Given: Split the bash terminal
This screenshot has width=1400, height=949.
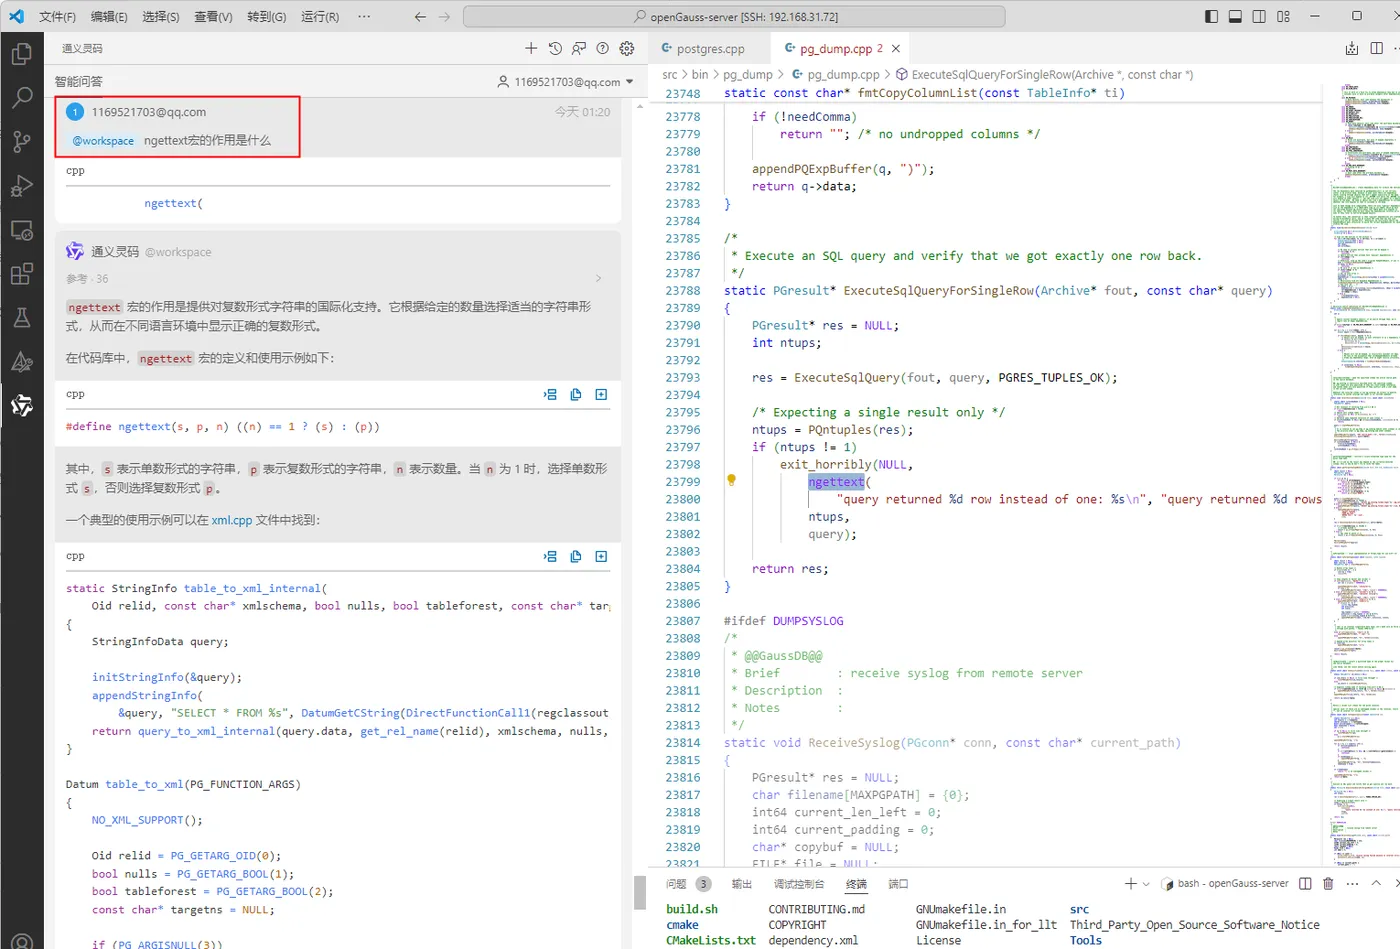Looking at the screenshot, I should coord(1305,883).
